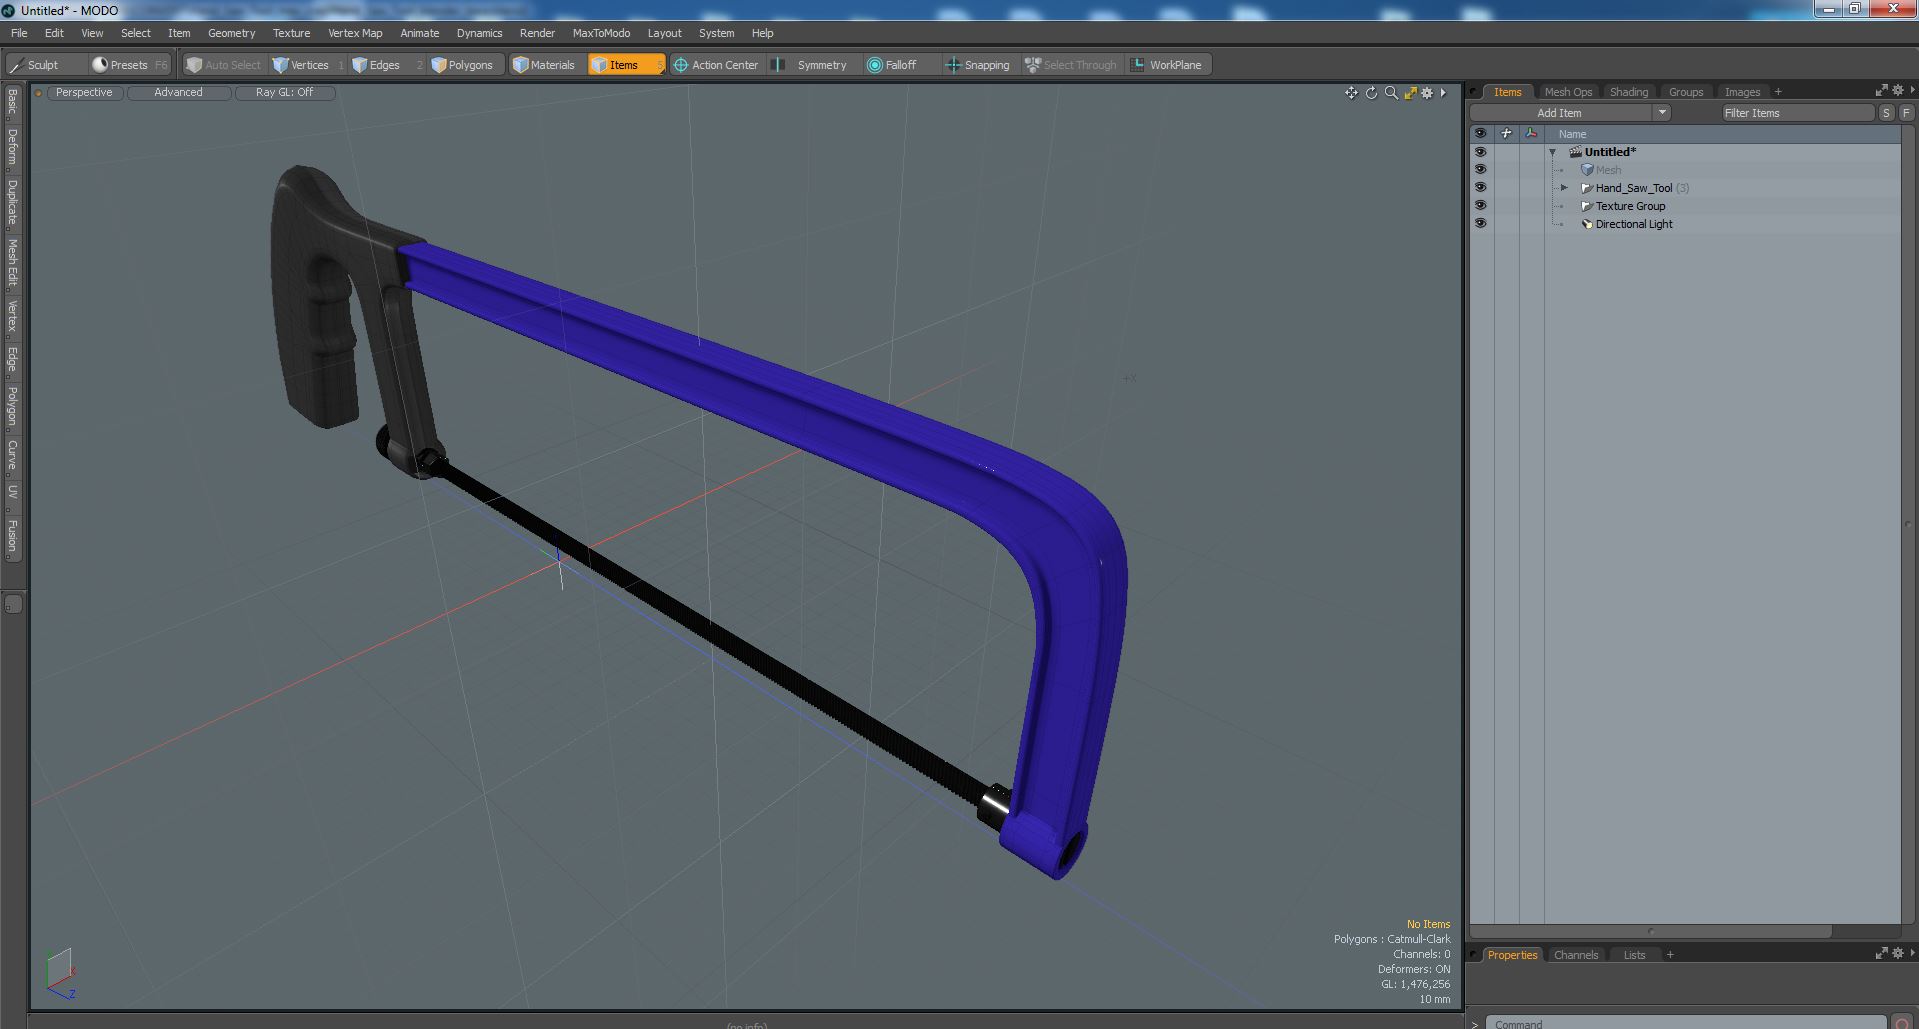Click the Add Item button
1919x1029 pixels.
click(x=1560, y=113)
